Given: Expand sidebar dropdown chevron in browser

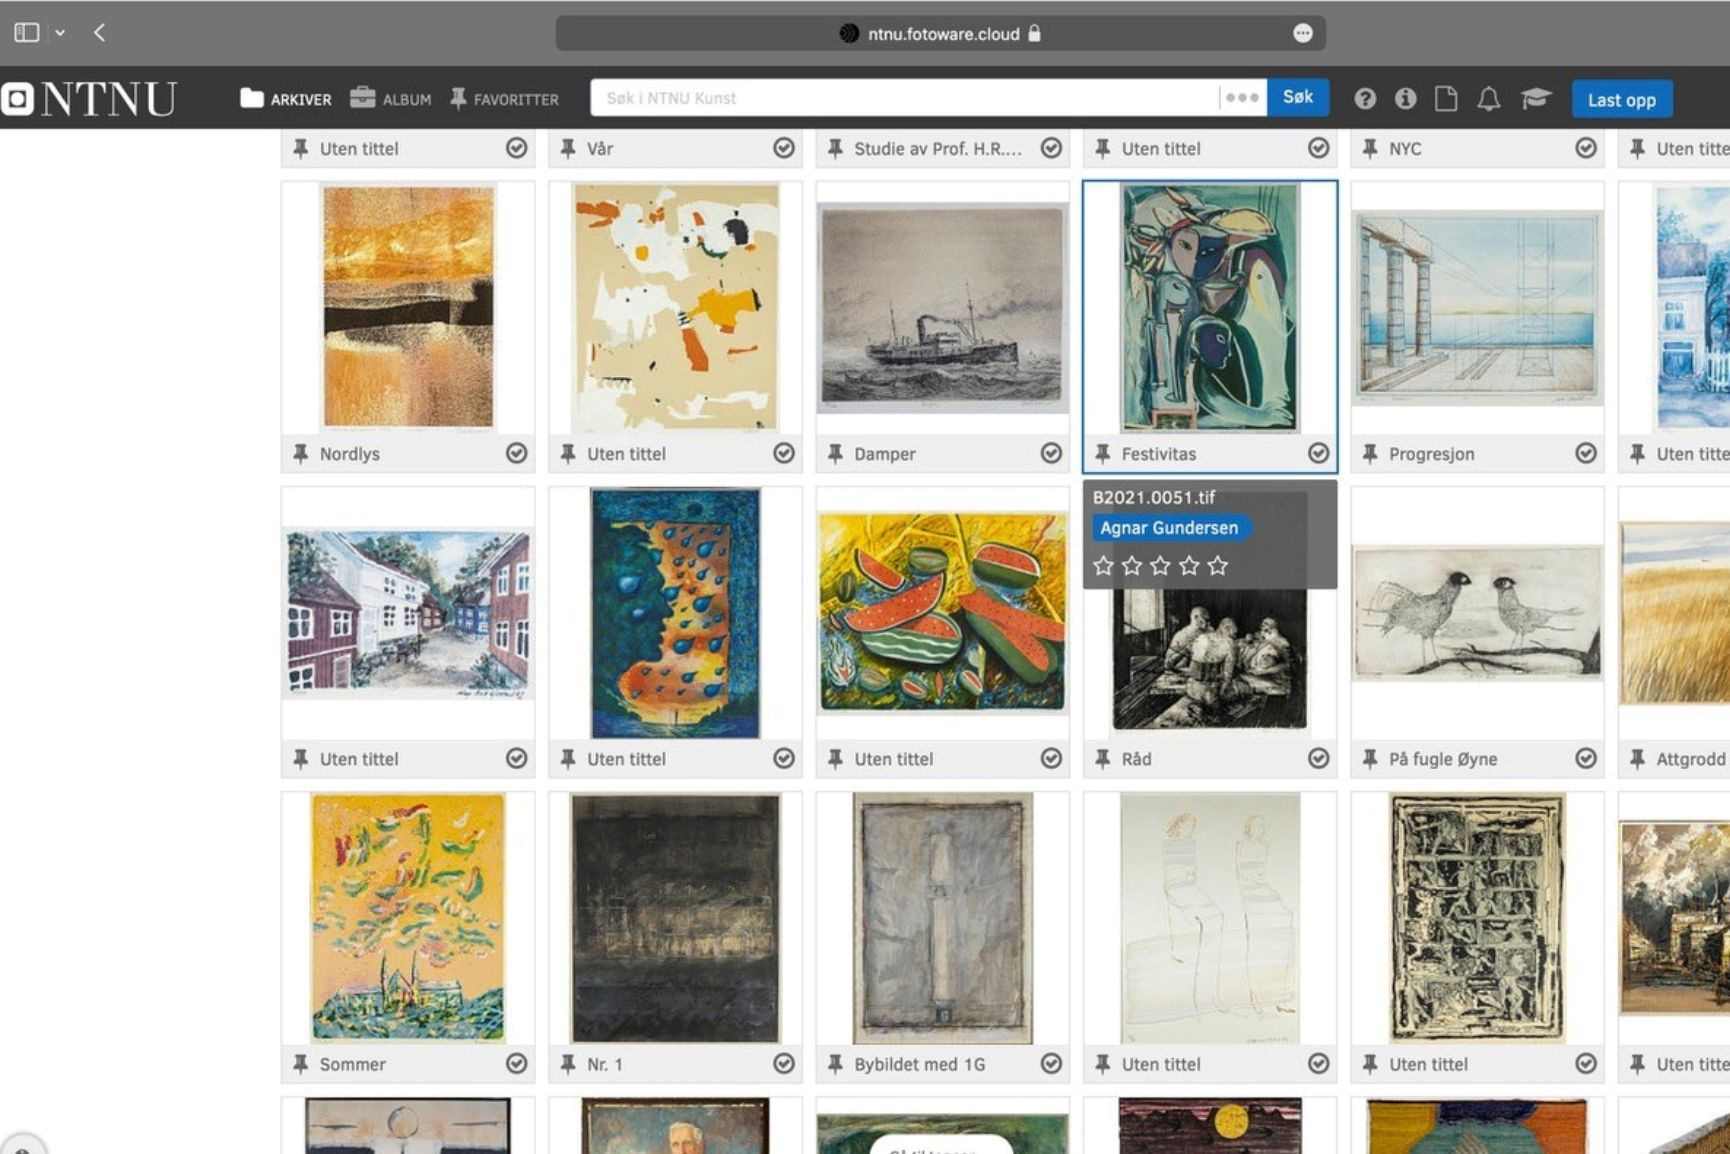Looking at the screenshot, I should [60, 33].
